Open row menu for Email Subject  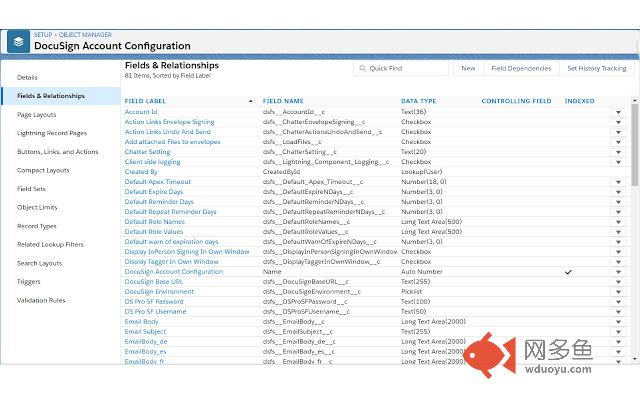[x=618, y=332]
